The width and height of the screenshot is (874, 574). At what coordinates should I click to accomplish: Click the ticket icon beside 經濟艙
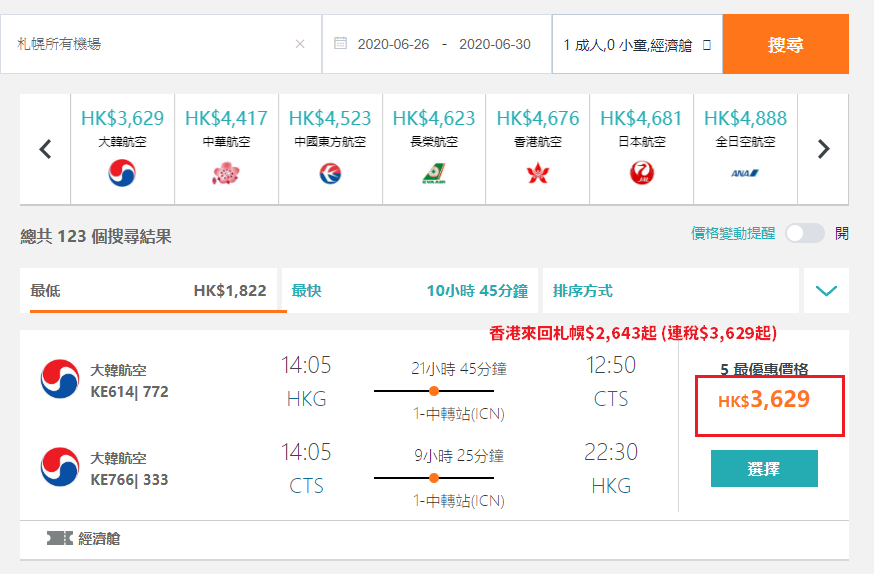coord(60,538)
